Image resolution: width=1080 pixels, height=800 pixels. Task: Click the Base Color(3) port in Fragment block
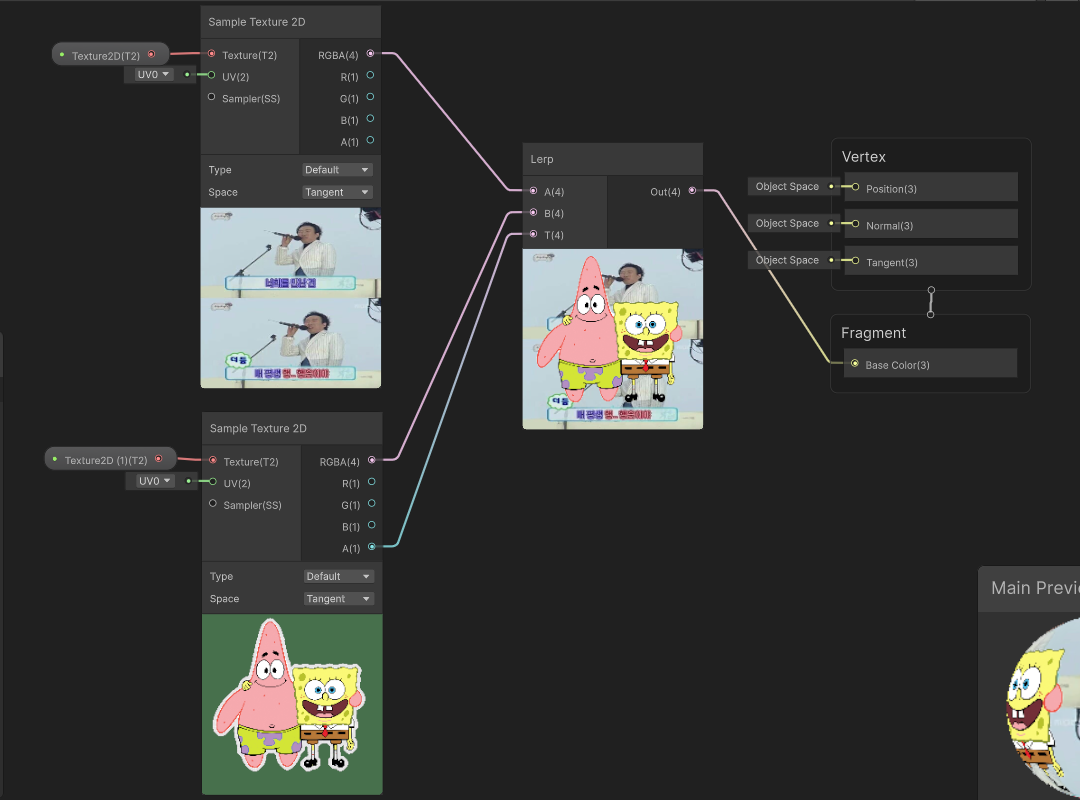pos(855,363)
